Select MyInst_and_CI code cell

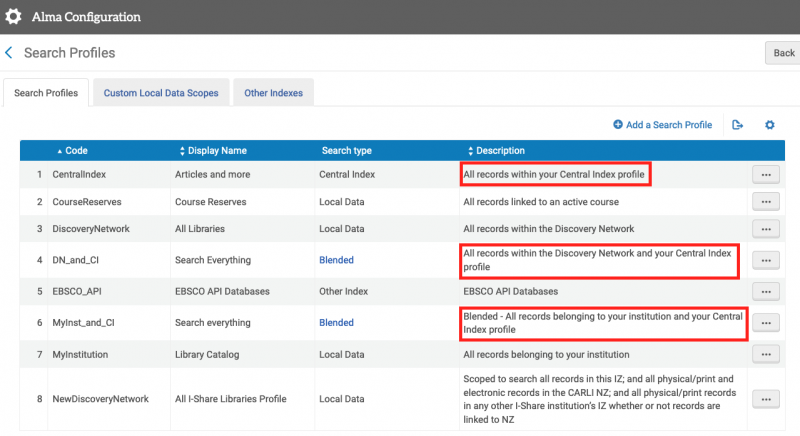83,323
